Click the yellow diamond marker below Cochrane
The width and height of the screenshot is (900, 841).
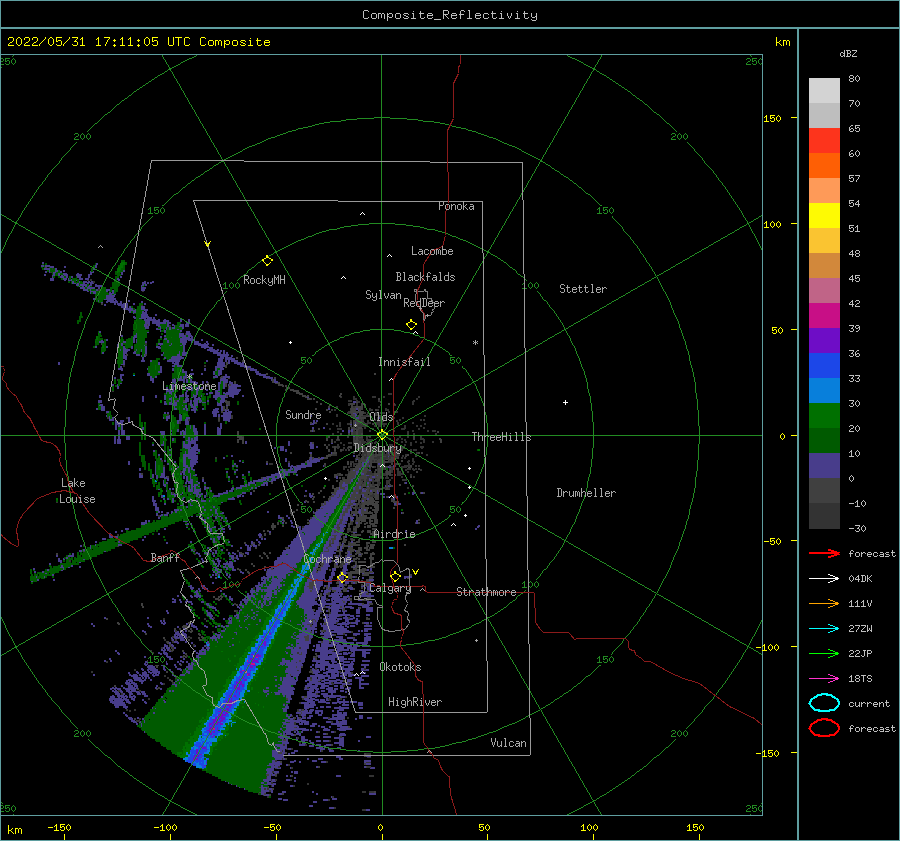[x=342, y=578]
